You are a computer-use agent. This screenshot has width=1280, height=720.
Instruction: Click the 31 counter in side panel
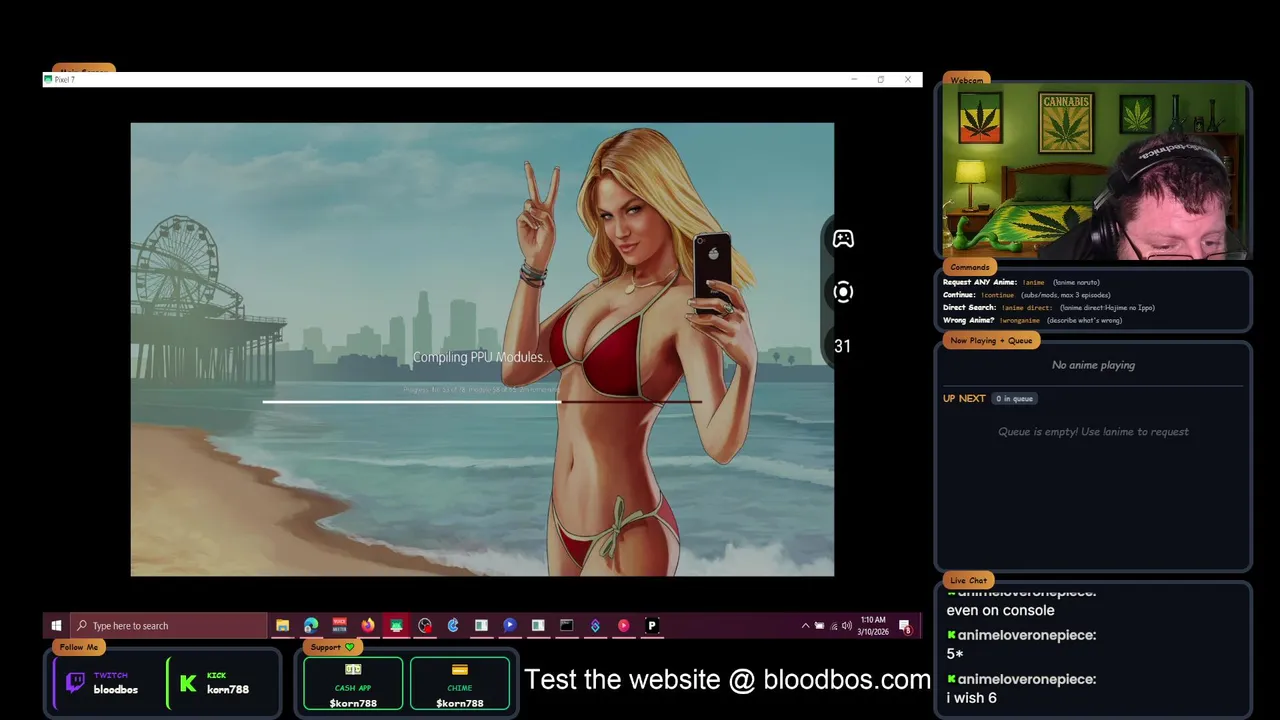coord(842,346)
